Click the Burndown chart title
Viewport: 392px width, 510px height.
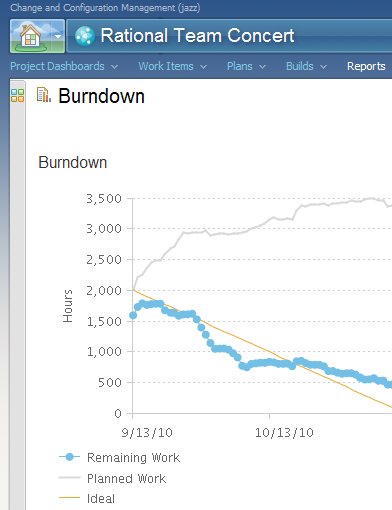pos(73,163)
